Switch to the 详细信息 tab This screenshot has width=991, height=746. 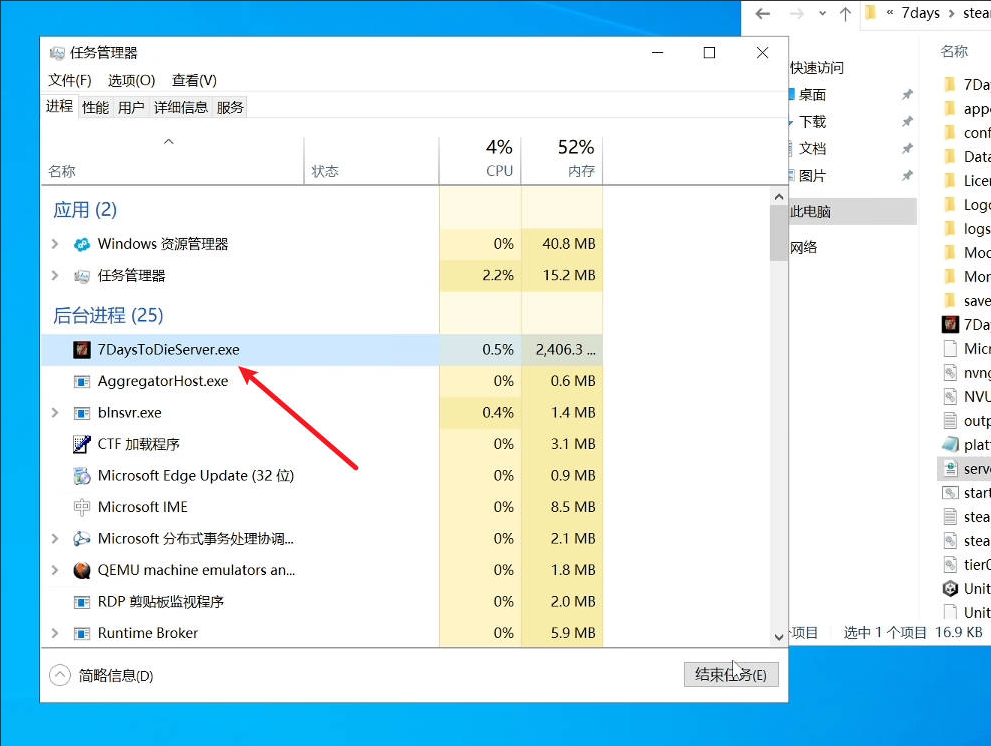[181, 107]
